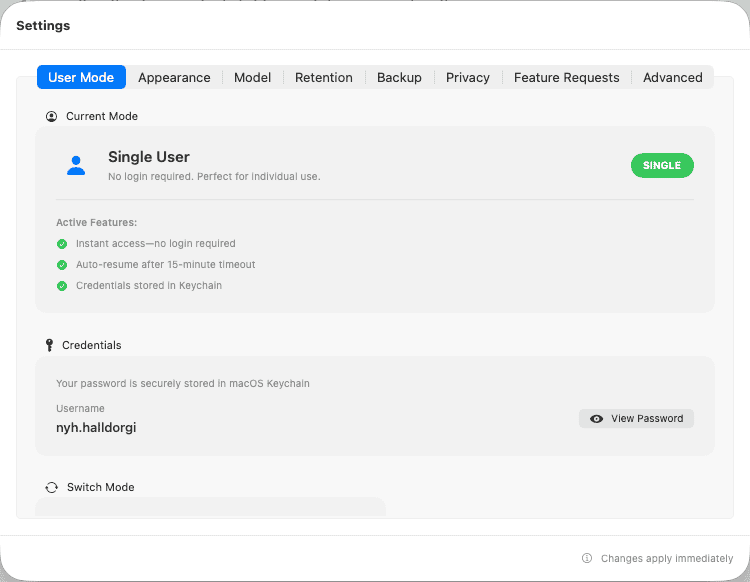The width and height of the screenshot is (750, 582).
Task: Click the Current Mode profile icon
Action: (x=51, y=117)
